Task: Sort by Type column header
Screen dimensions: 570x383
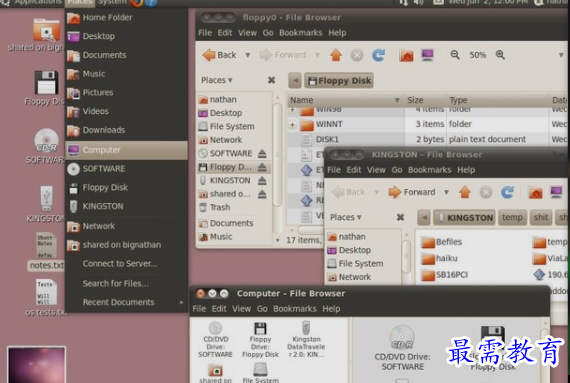Action: click(498, 100)
